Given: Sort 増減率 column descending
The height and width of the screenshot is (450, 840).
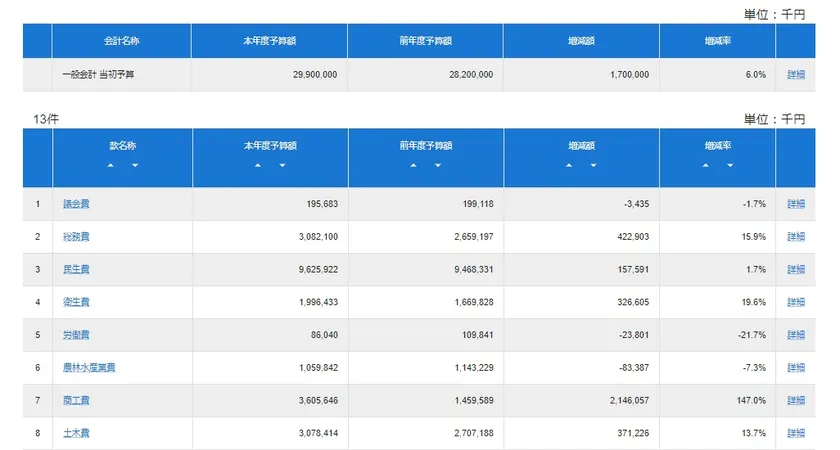Looking at the screenshot, I should point(730,165).
